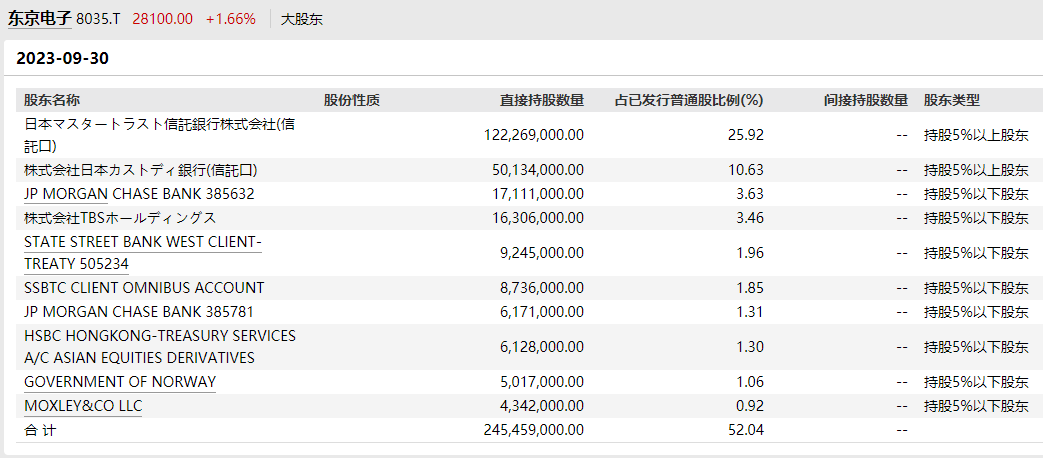The image size is (1043, 458).
Task: Click the 合计 total row
Action: point(42,430)
